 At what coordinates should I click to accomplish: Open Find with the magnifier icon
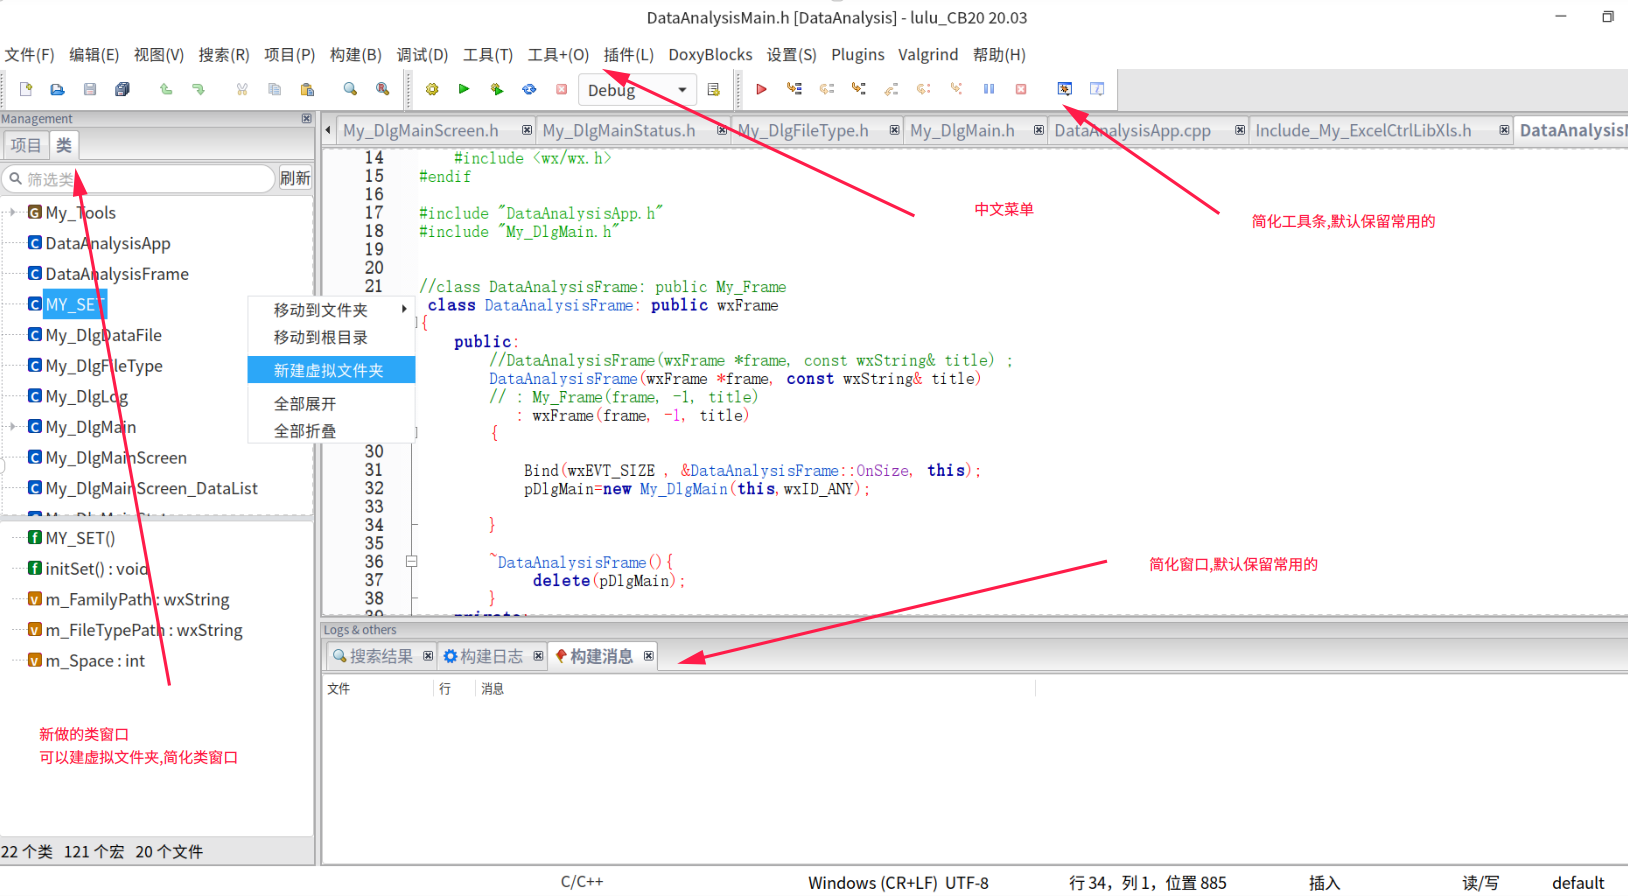[350, 89]
